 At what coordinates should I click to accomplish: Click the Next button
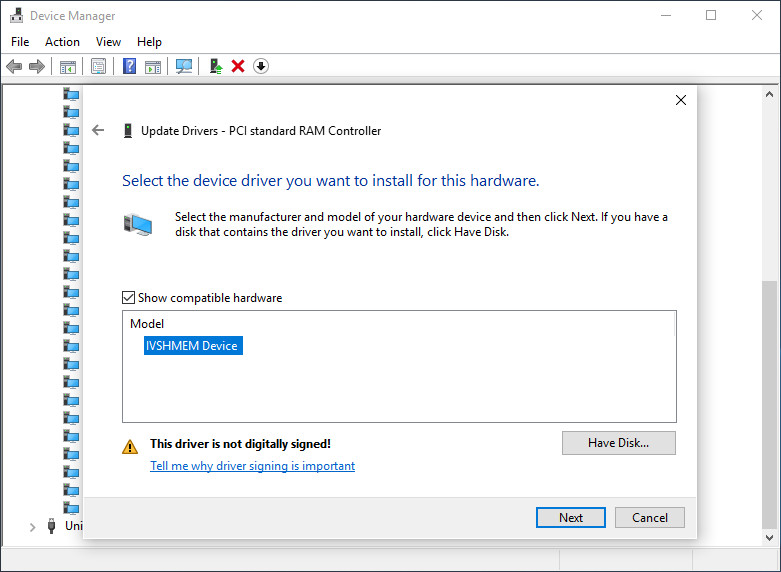click(x=571, y=518)
